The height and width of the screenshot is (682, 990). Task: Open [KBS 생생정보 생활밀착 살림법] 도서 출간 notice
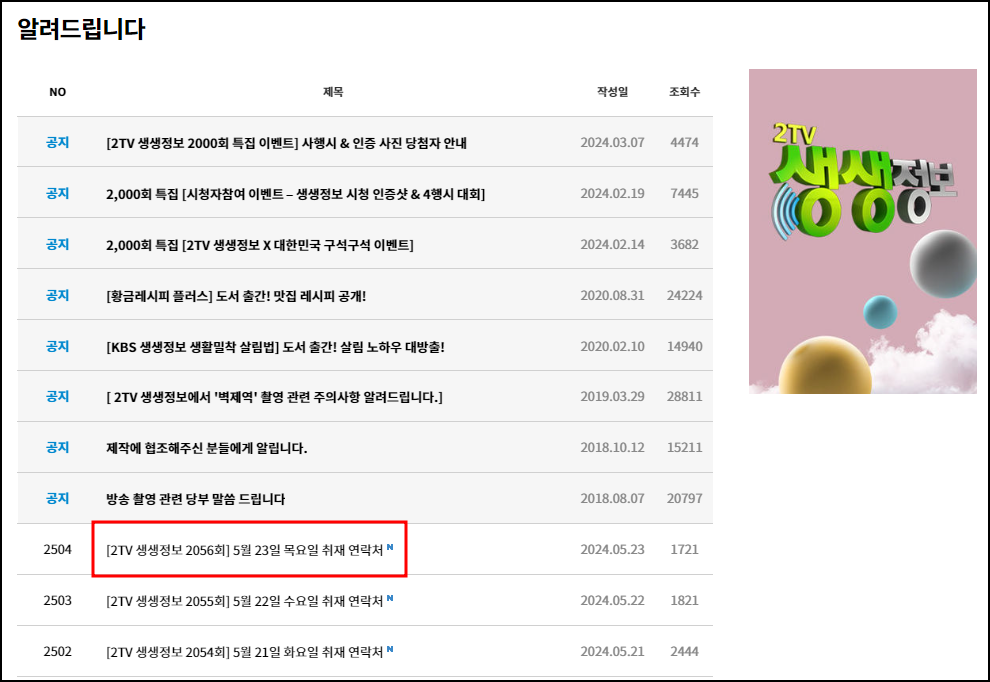coord(275,347)
